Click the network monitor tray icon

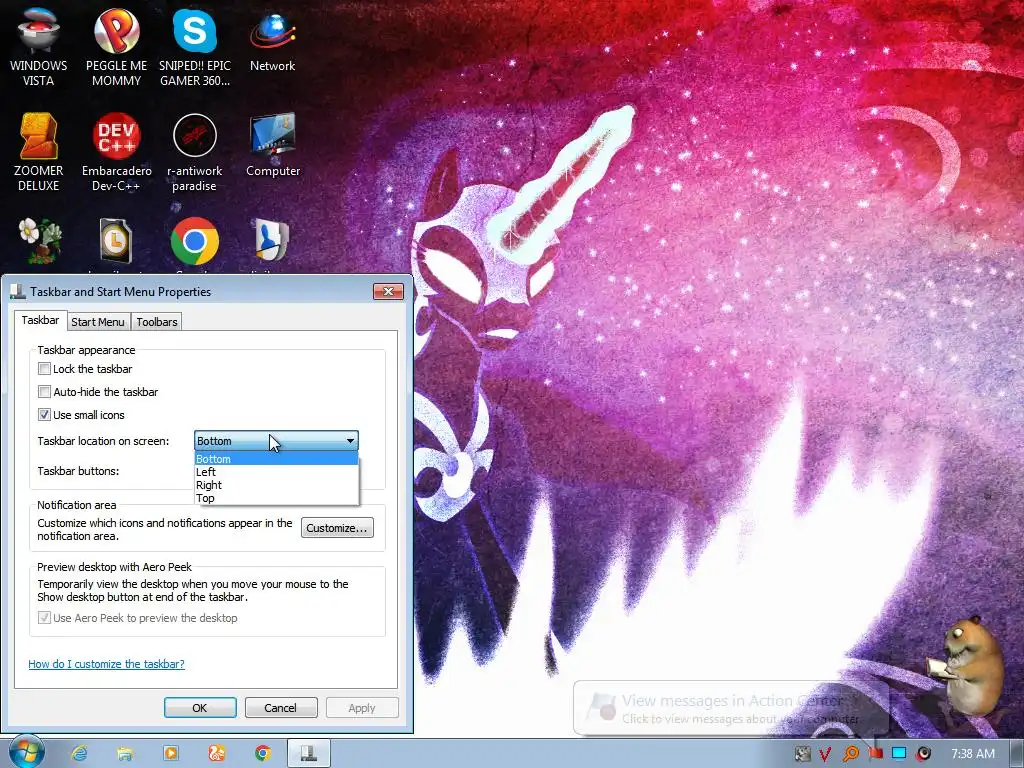[x=899, y=754]
